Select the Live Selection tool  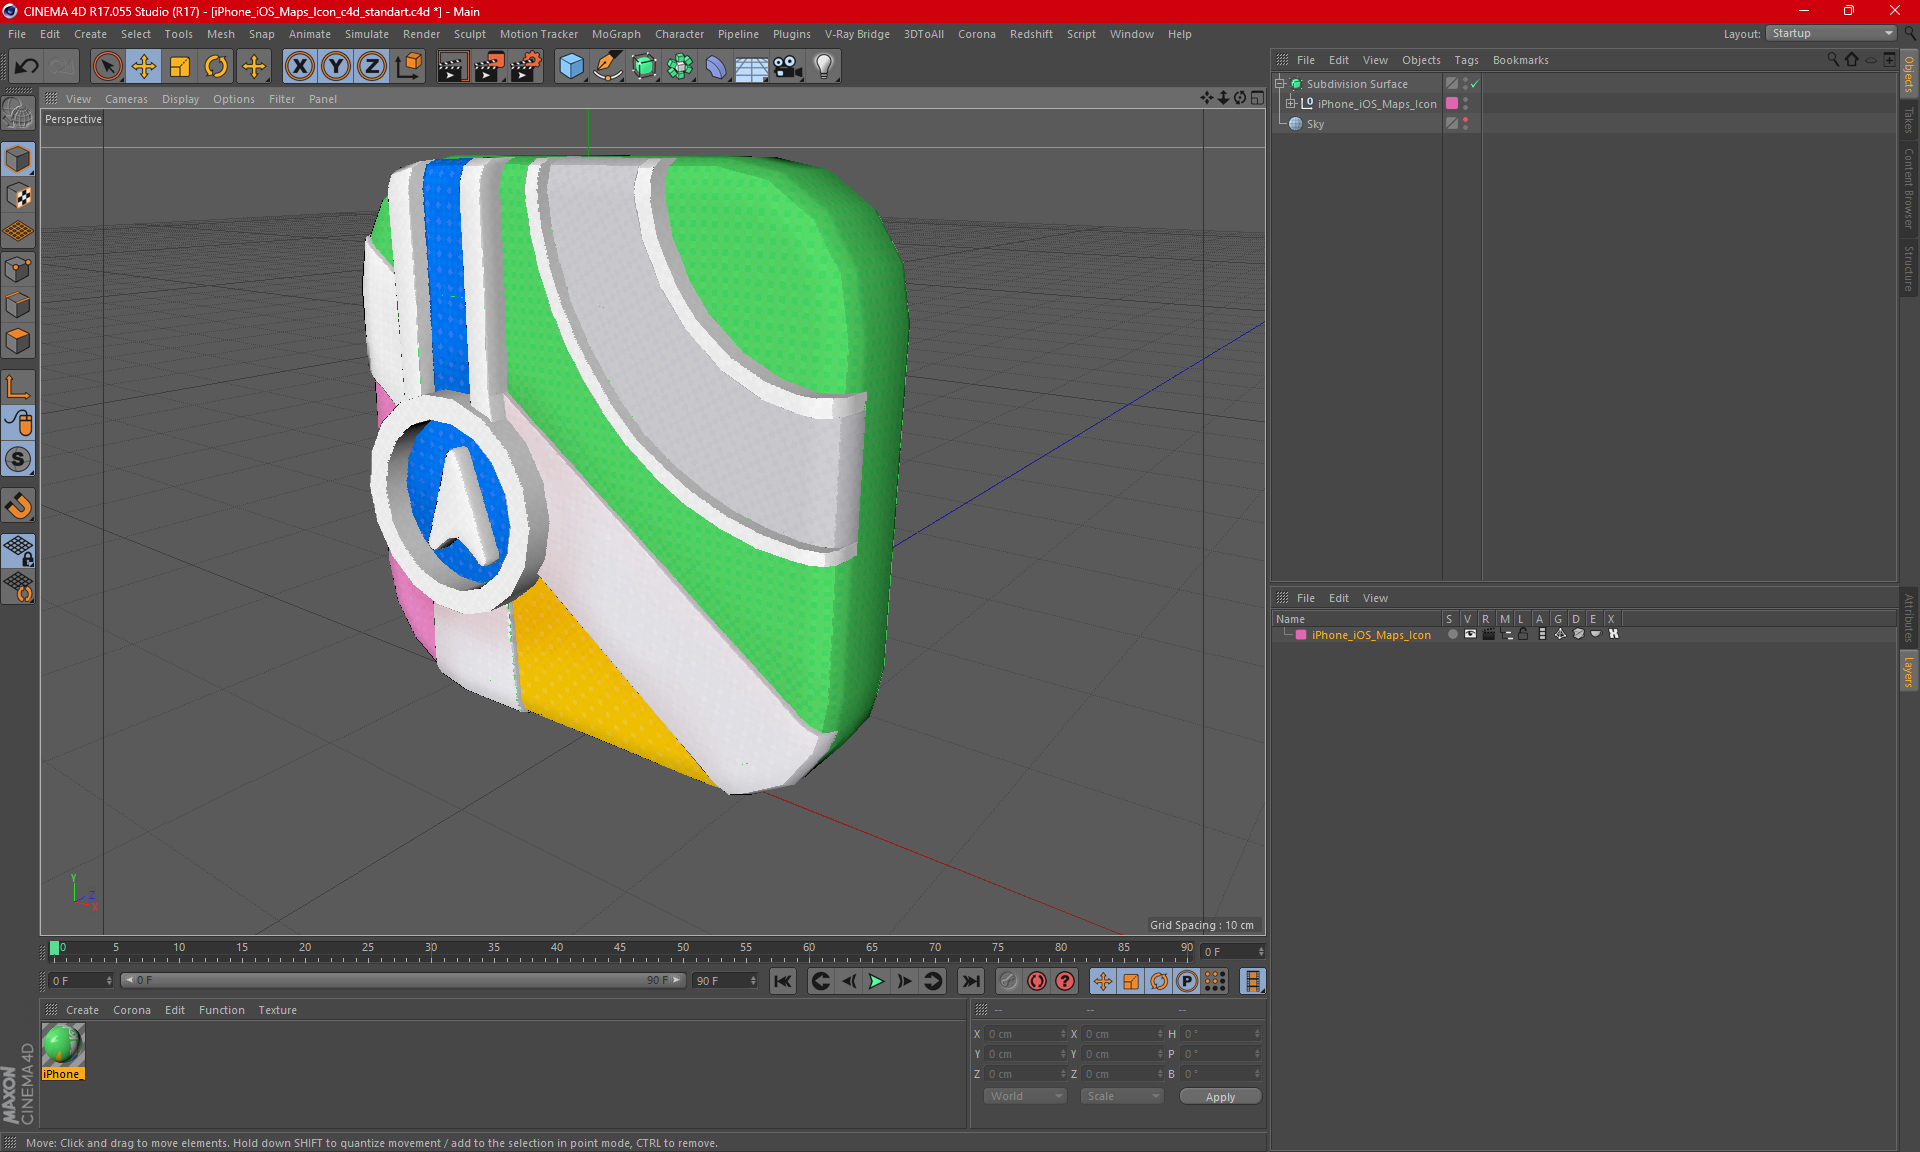tap(107, 67)
